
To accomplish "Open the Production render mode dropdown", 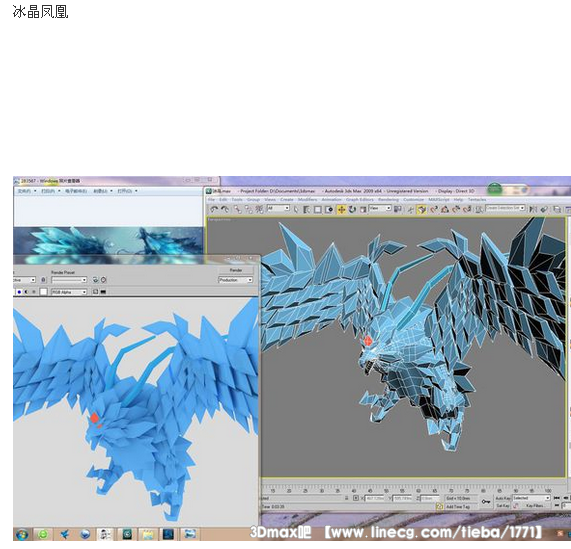I will tap(236, 280).
